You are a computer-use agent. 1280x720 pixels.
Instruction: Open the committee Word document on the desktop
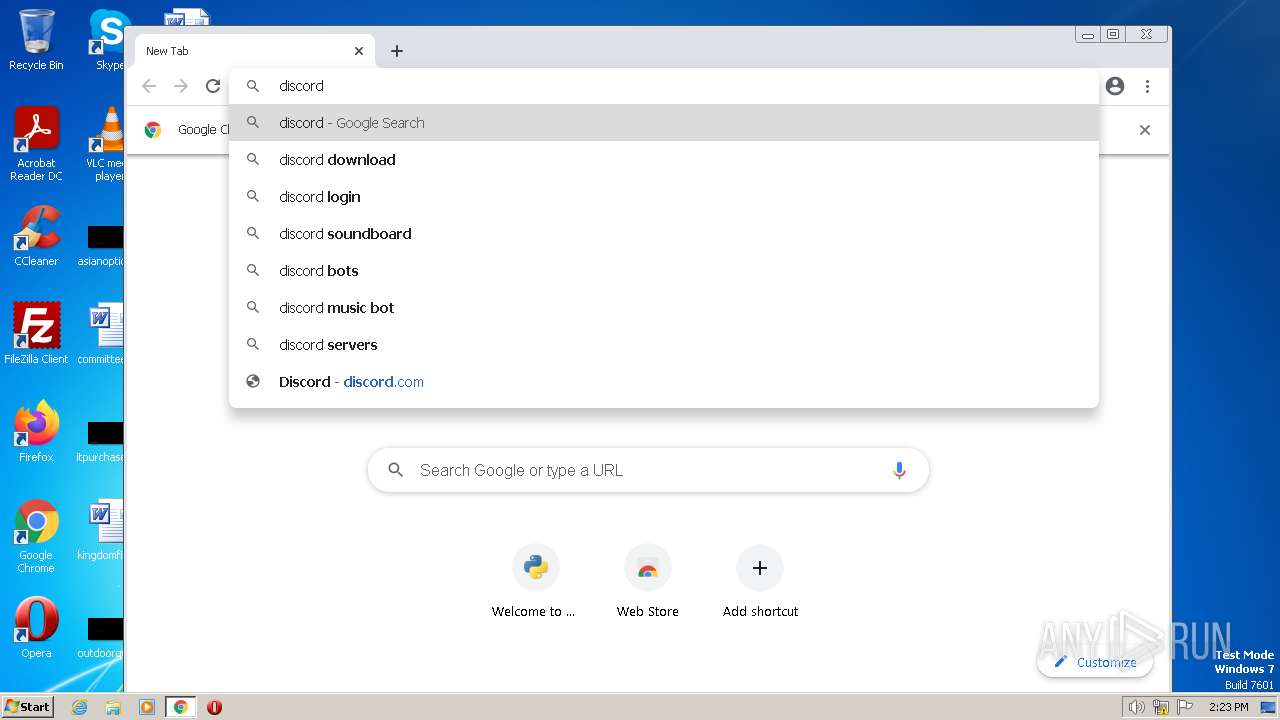coord(102,334)
